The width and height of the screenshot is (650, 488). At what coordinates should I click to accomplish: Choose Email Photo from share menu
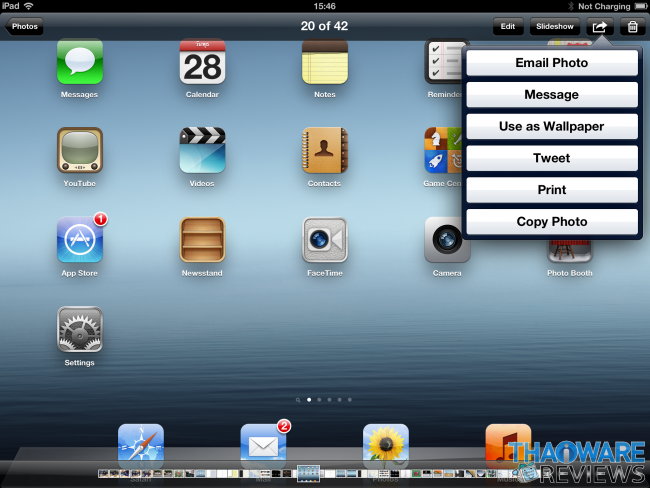click(x=552, y=63)
